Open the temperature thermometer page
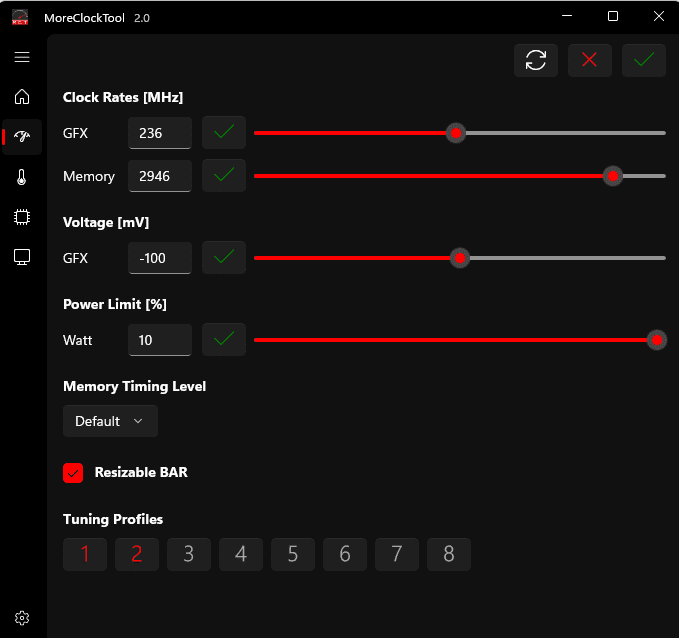This screenshot has width=679, height=638. [22, 177]
